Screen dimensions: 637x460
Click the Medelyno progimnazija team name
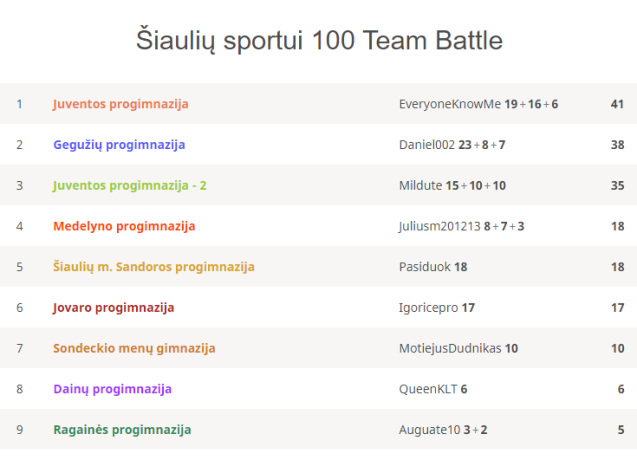pyautogui.click(x=124, y=226)
